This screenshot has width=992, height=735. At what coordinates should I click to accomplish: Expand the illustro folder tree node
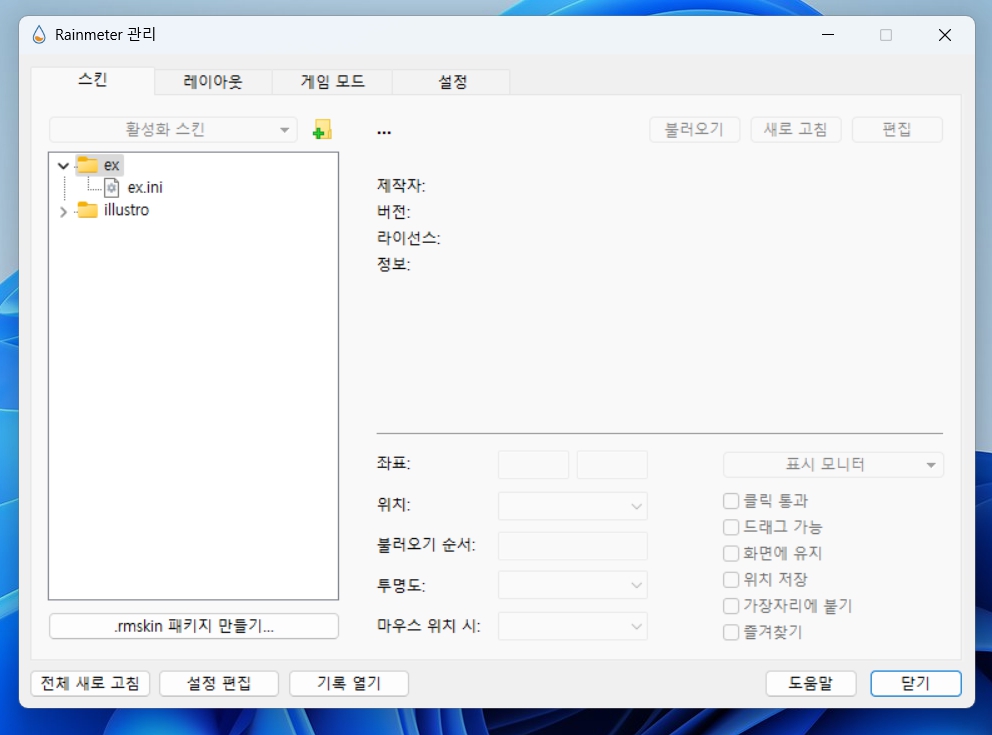63,211
